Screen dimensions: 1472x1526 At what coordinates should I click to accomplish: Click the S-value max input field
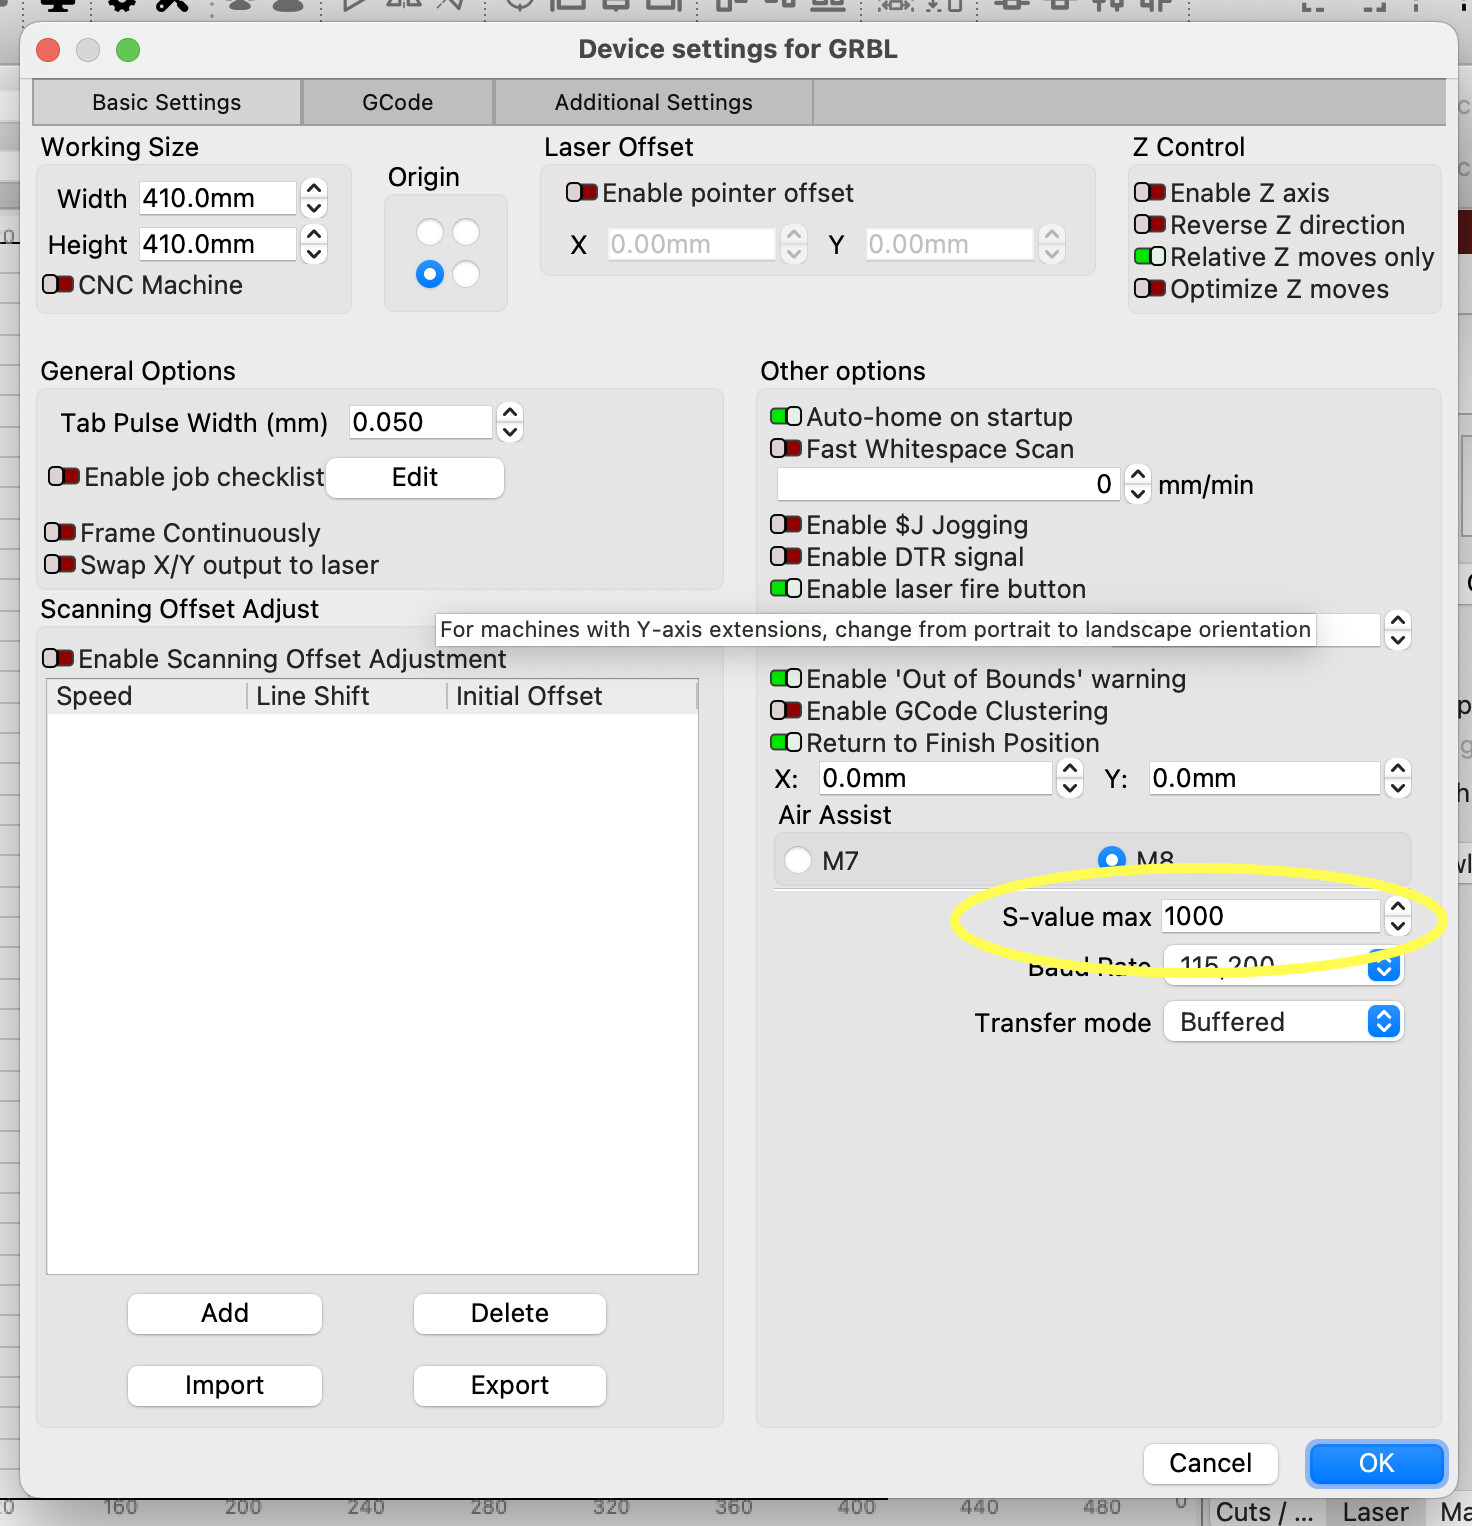pyautogui.click(x=1271, y=916)
